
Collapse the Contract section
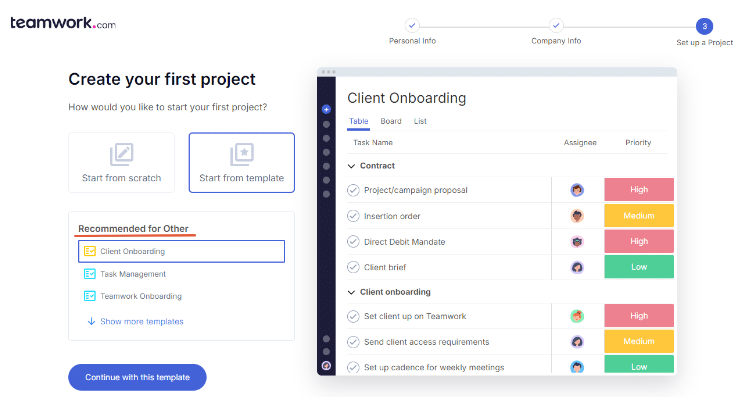pos(351,166)
